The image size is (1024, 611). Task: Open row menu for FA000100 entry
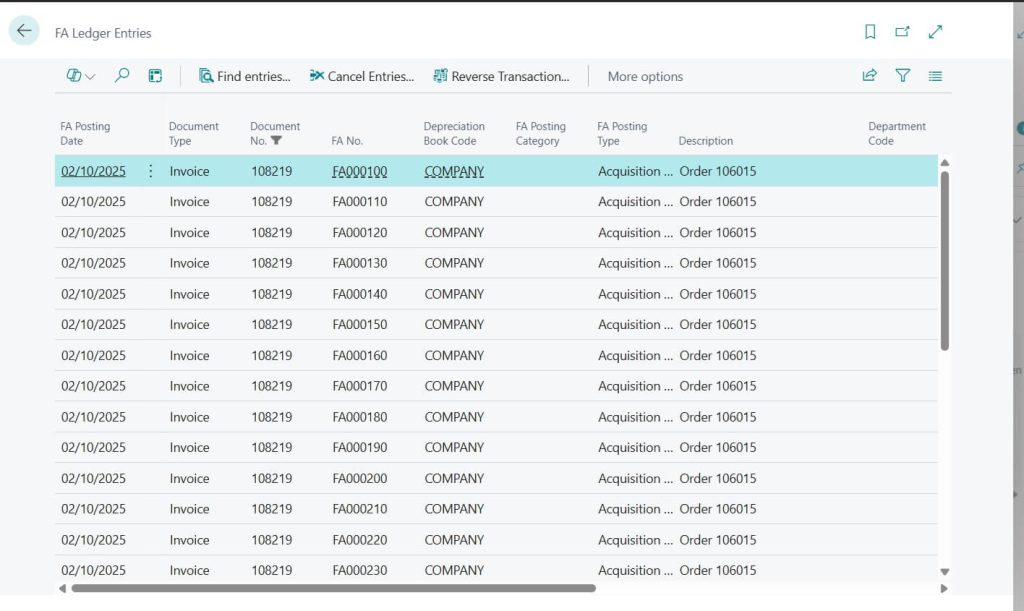pos(151,171)
